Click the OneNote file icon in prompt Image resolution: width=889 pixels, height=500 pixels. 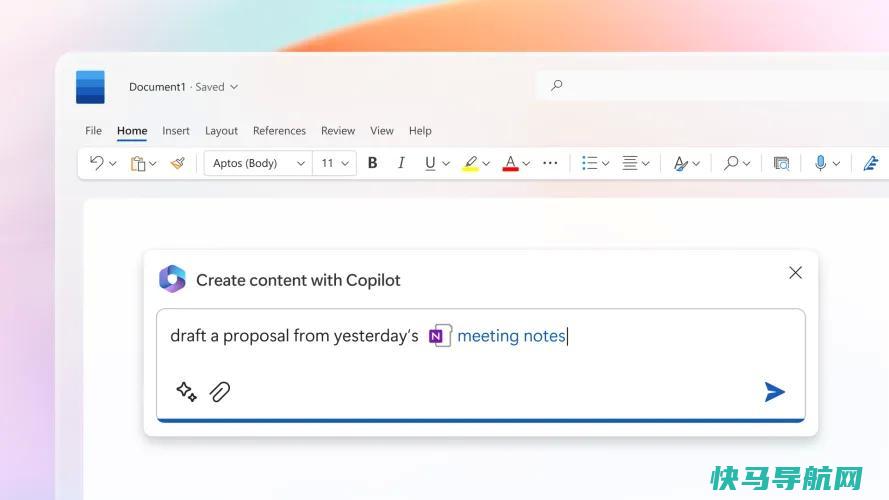(x=440, y=336)
